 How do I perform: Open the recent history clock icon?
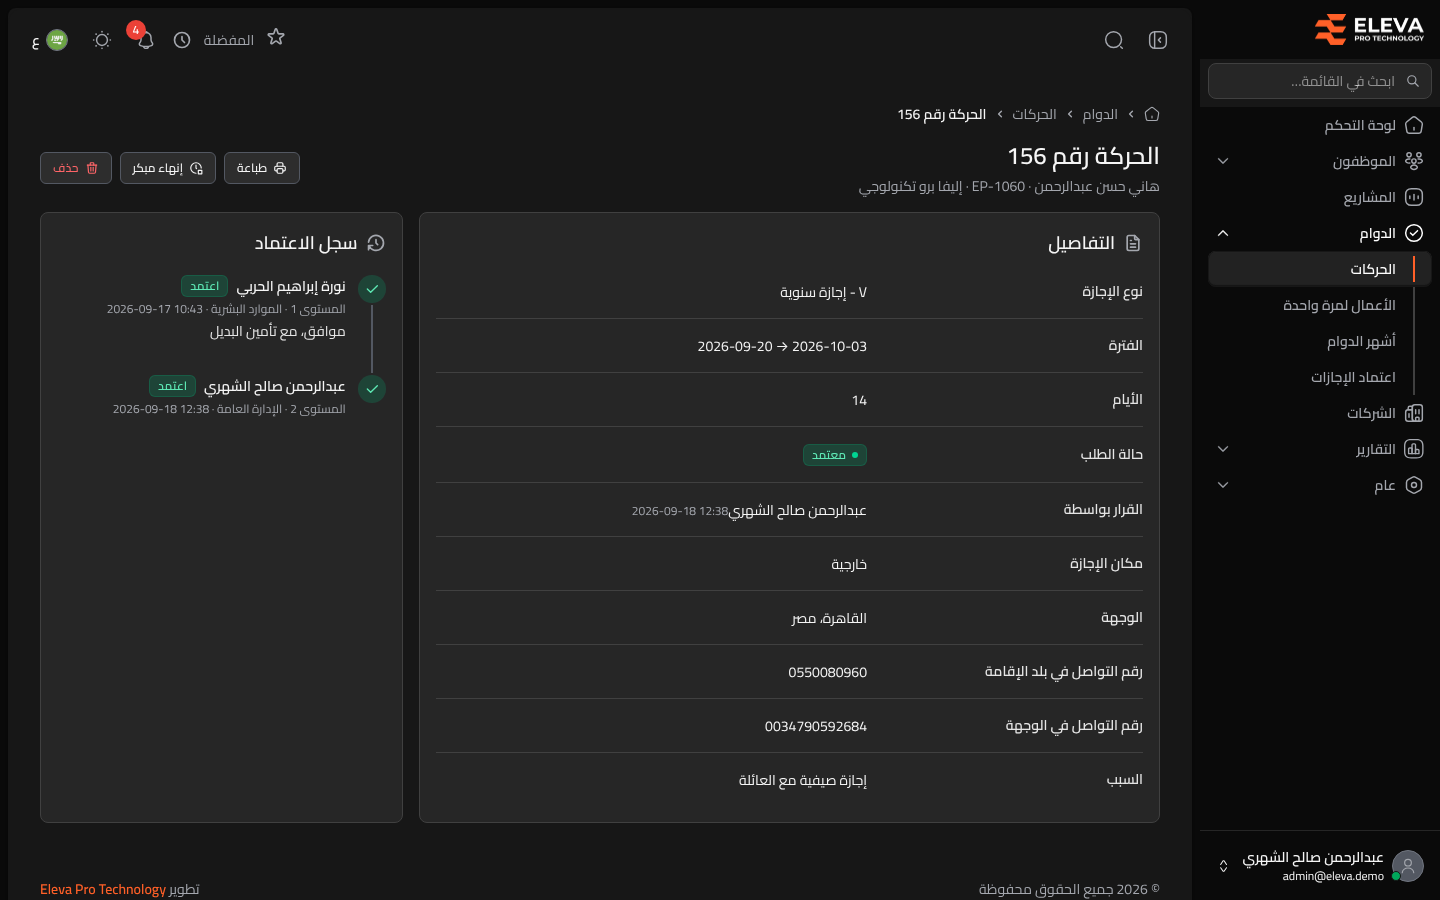click(x=182, y=40)
